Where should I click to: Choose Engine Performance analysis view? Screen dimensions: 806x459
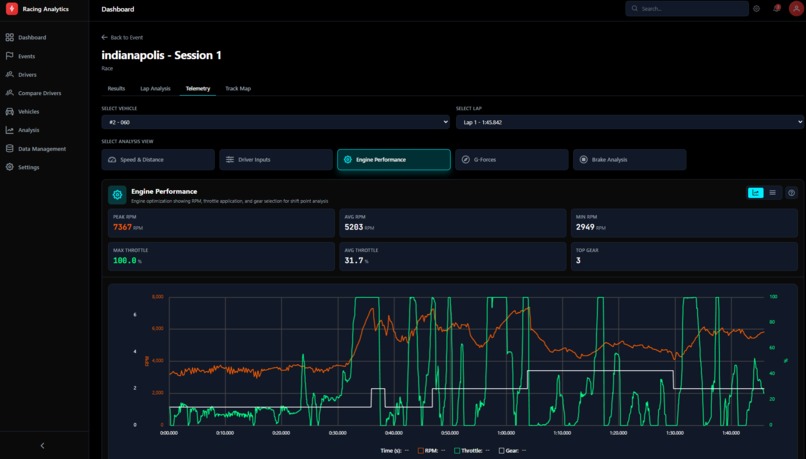(394, 160)
